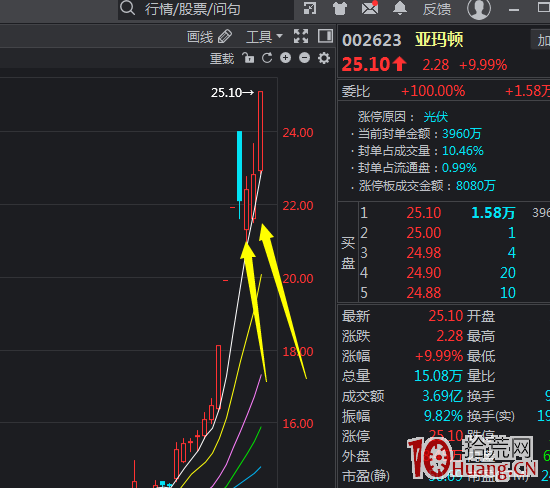Click 涨跌 2.28 value
This screenshot has width=550, height=488.
pos(450,336)
